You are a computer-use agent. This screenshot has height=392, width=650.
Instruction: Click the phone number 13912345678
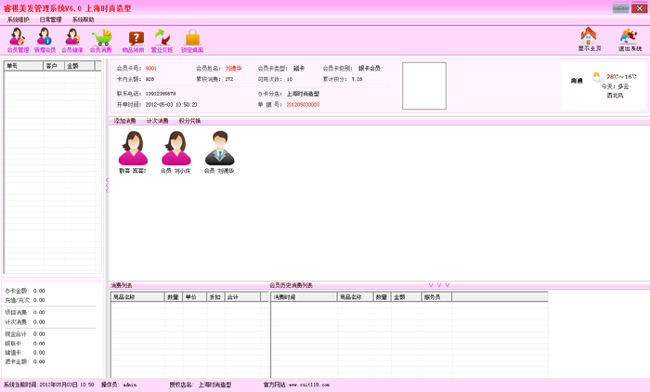click(160, 94)
